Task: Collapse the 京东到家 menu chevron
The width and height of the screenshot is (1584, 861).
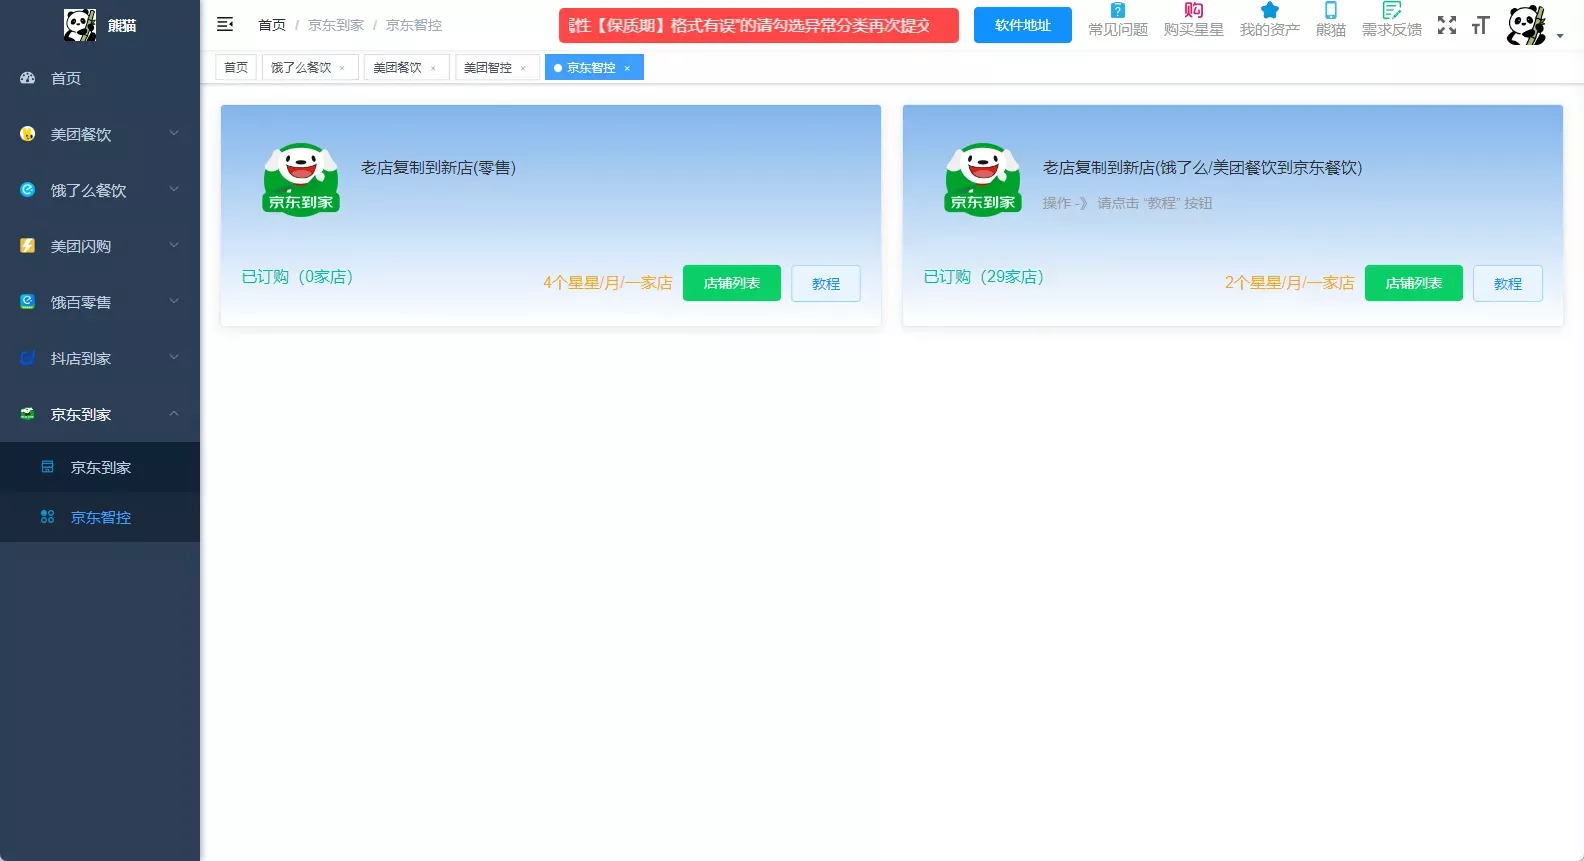Action: coord(174,413)
